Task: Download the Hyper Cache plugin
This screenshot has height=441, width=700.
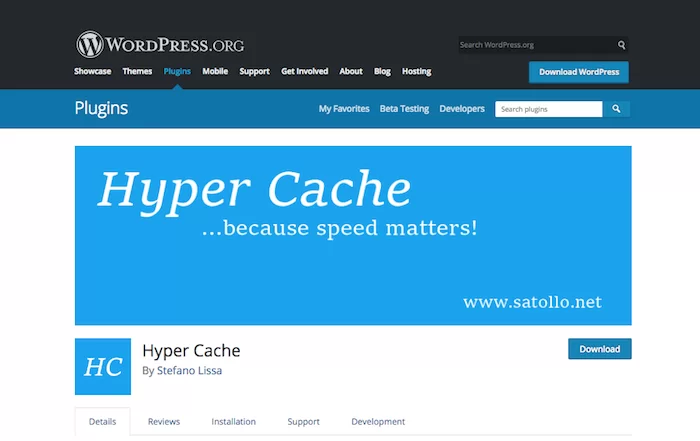Action: point(600,349)
